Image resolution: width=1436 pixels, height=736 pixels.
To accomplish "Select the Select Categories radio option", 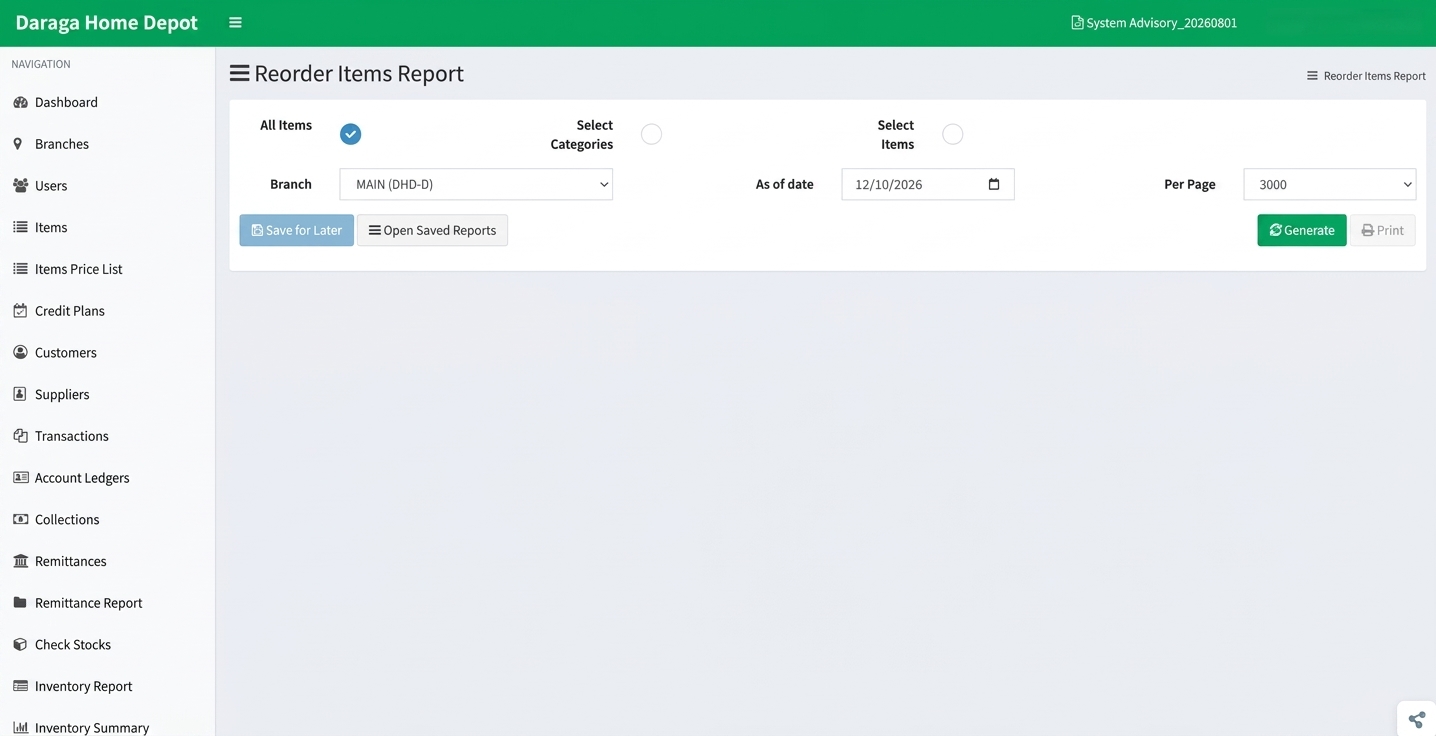I will pyautogui.click(x=651, y=134).
